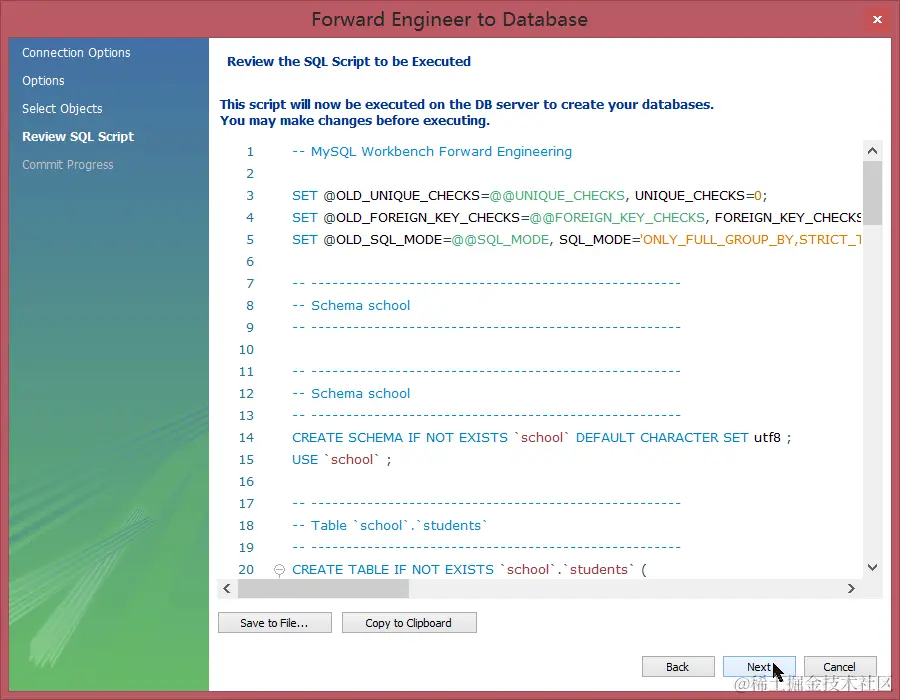Image resolution: width=900 pixels, height=700 pixels.
Task: Click the SET @OLD_SQL_MODE line
Action: pyautogui.click(x=576, y=240)
